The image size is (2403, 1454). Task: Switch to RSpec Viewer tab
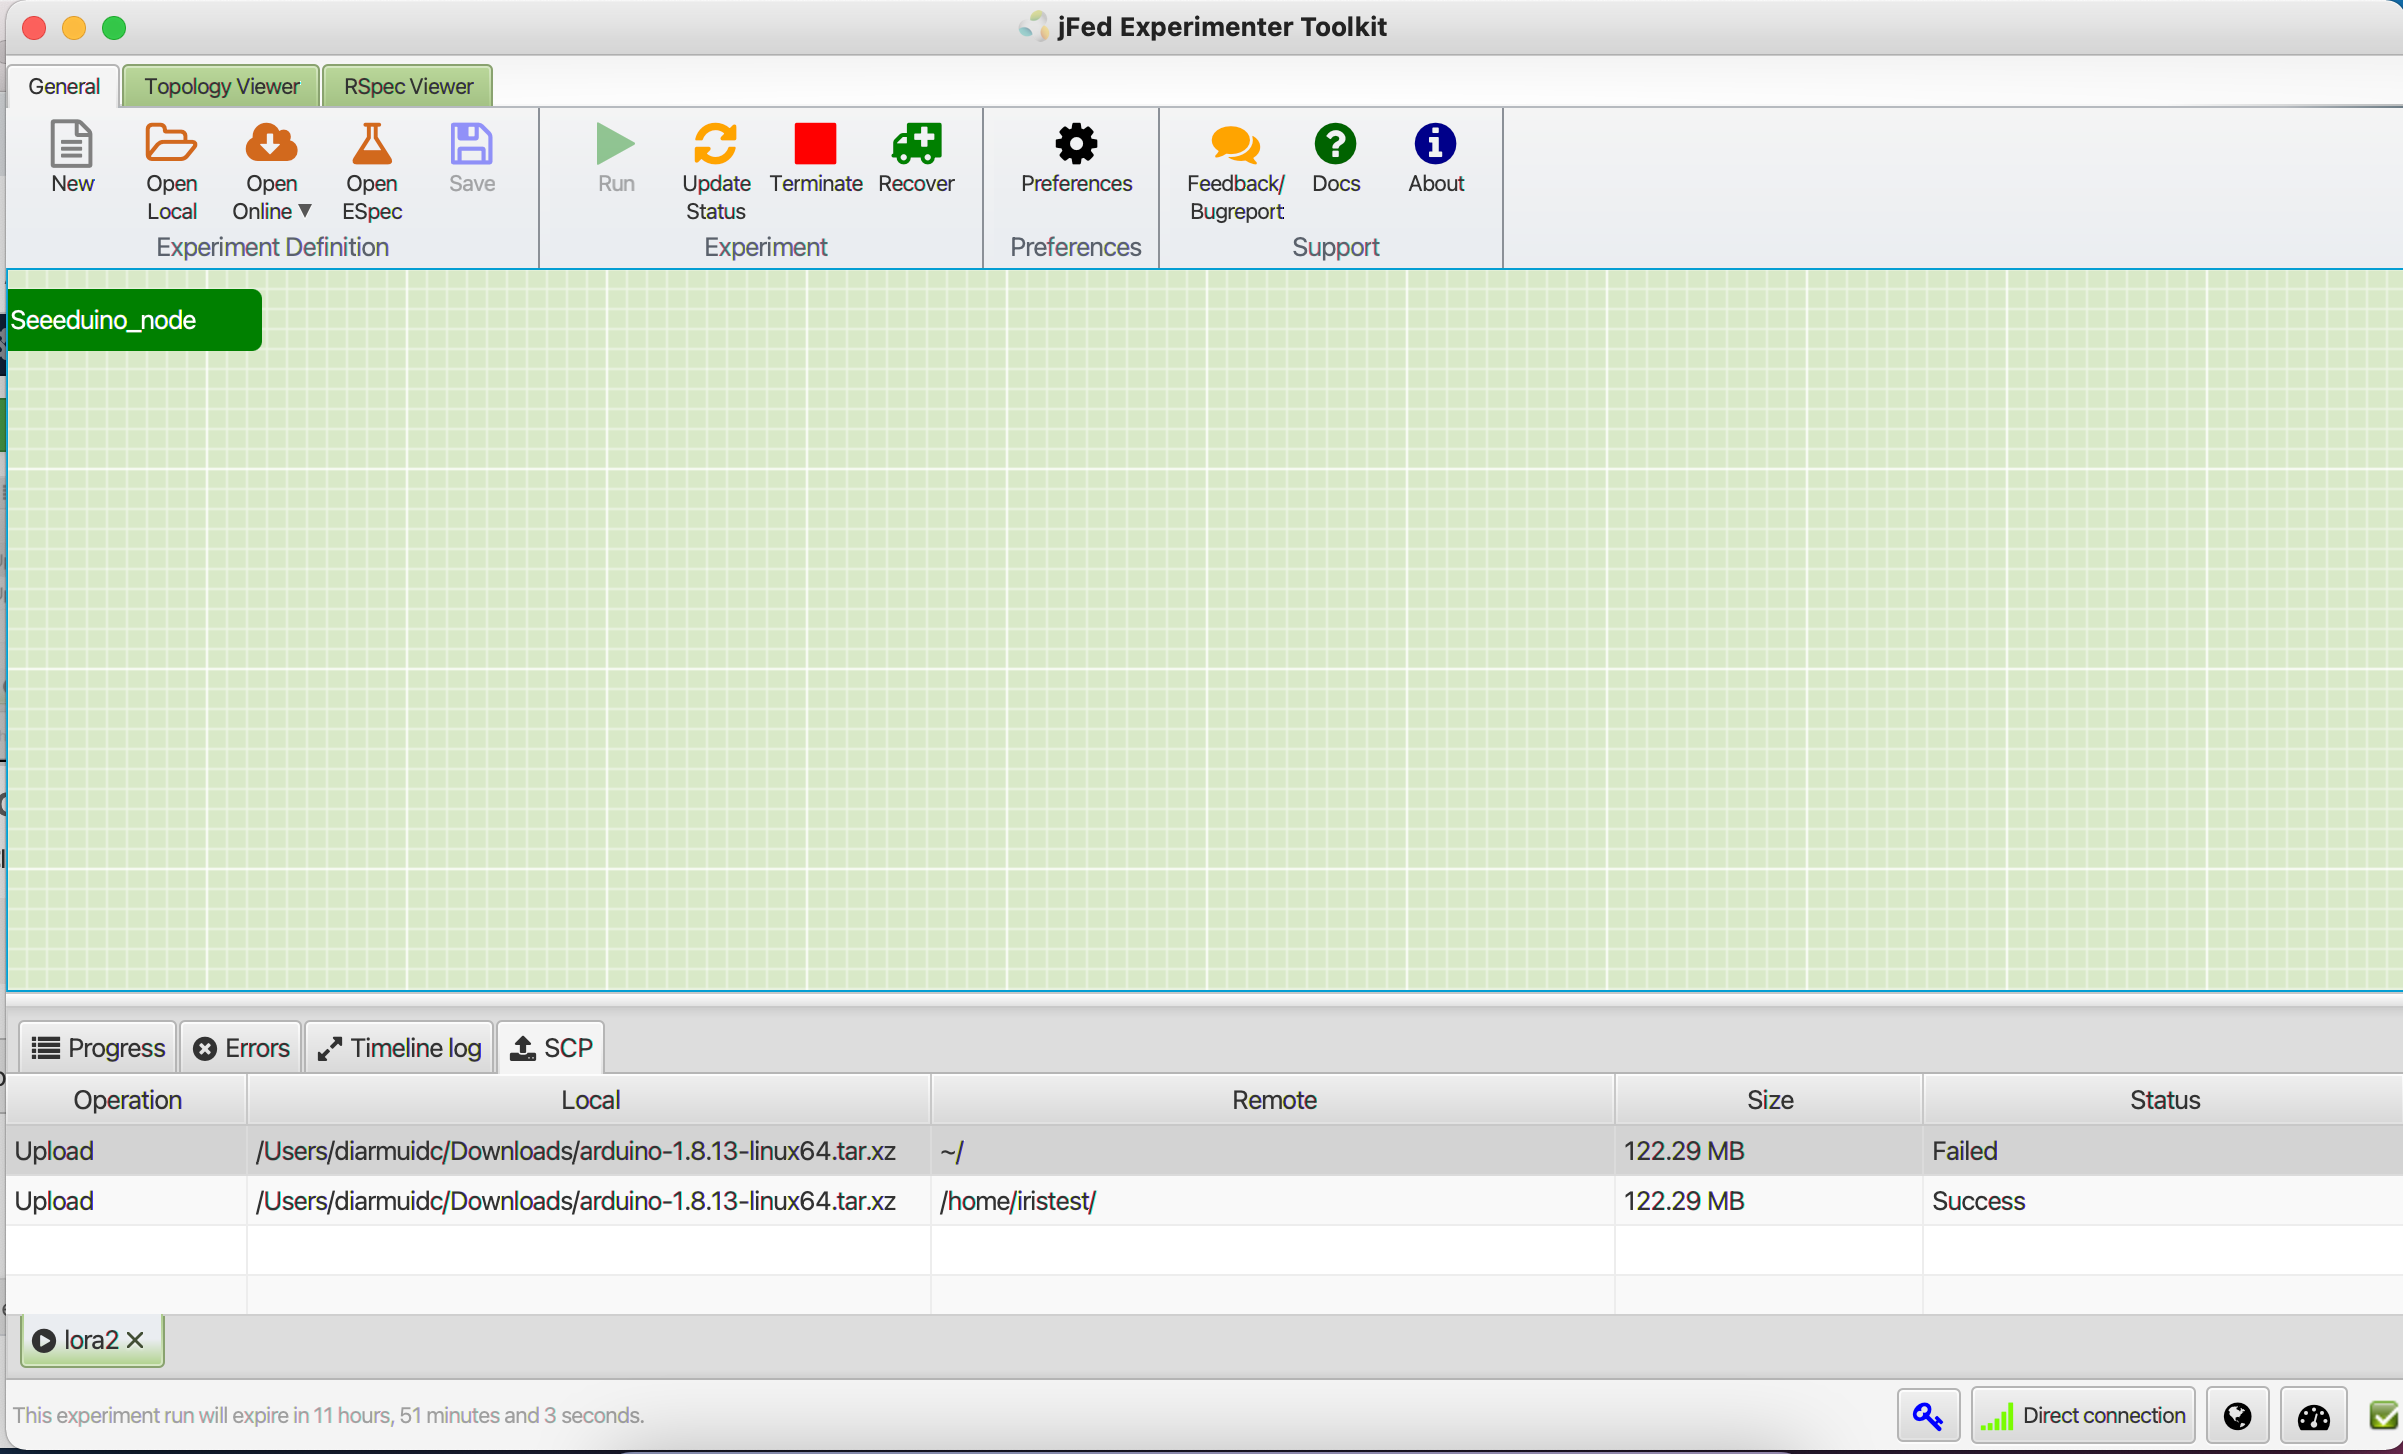pos(408,86)
